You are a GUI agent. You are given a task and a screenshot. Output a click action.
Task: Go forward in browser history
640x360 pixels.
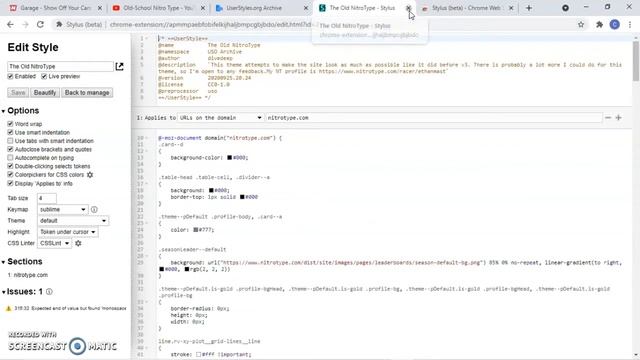tap(25, 24)
